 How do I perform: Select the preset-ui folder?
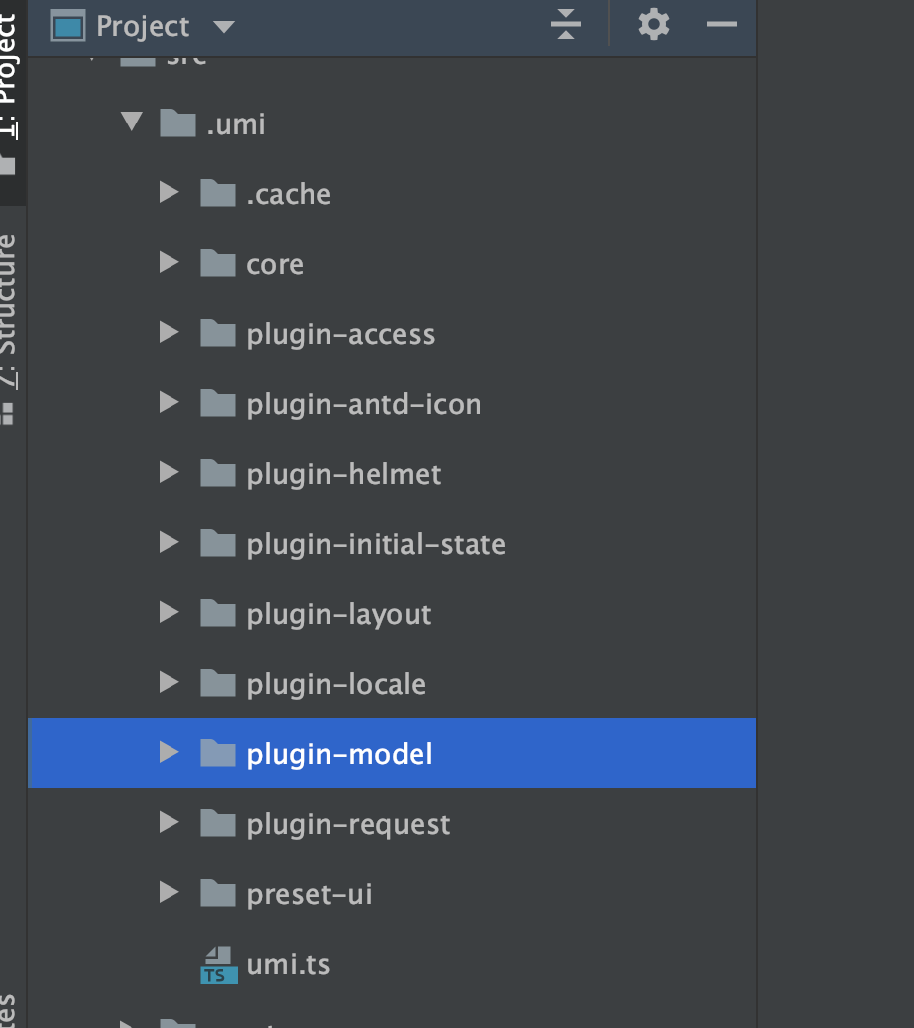310,893
